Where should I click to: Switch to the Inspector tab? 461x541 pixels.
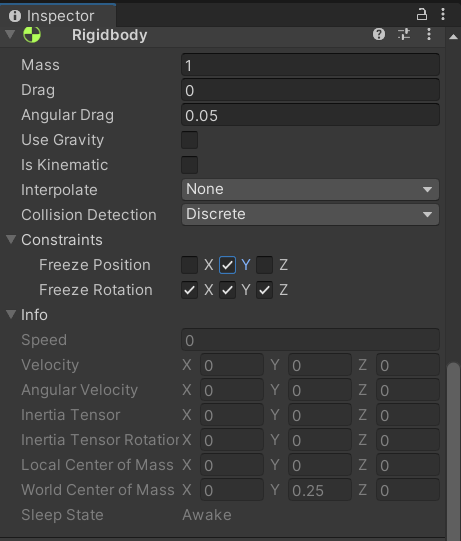pos(58,16)
